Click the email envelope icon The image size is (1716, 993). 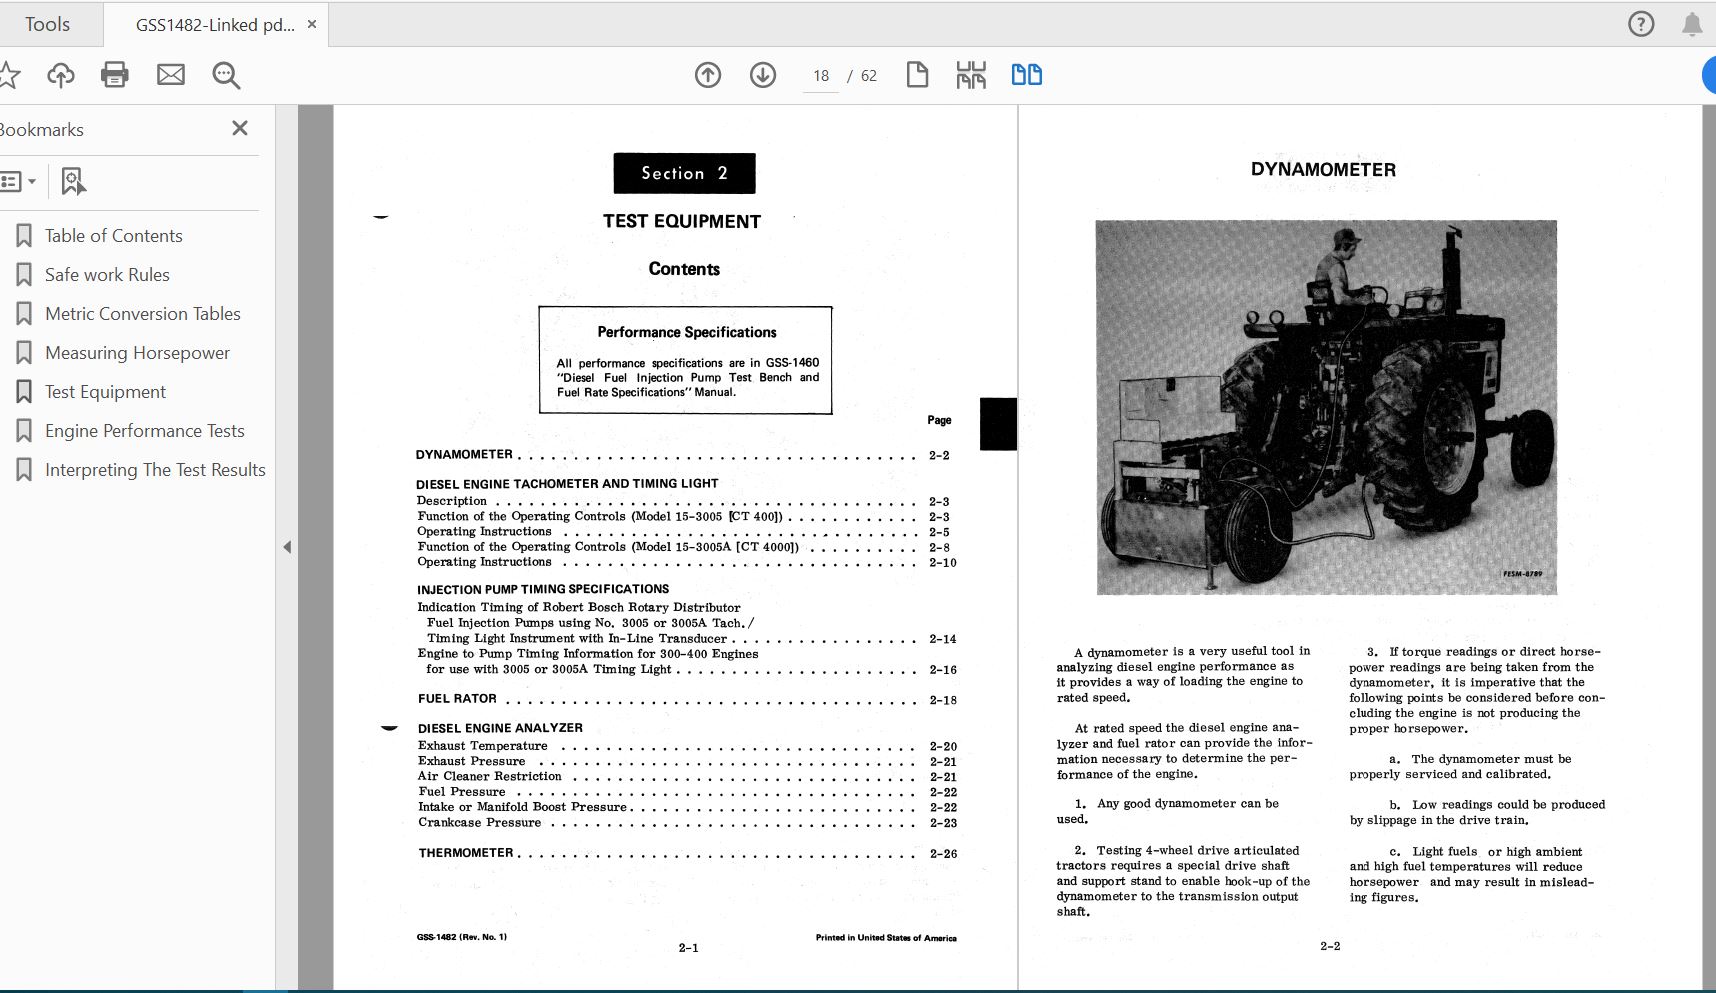pyautogui.click(x=171, y=75)
